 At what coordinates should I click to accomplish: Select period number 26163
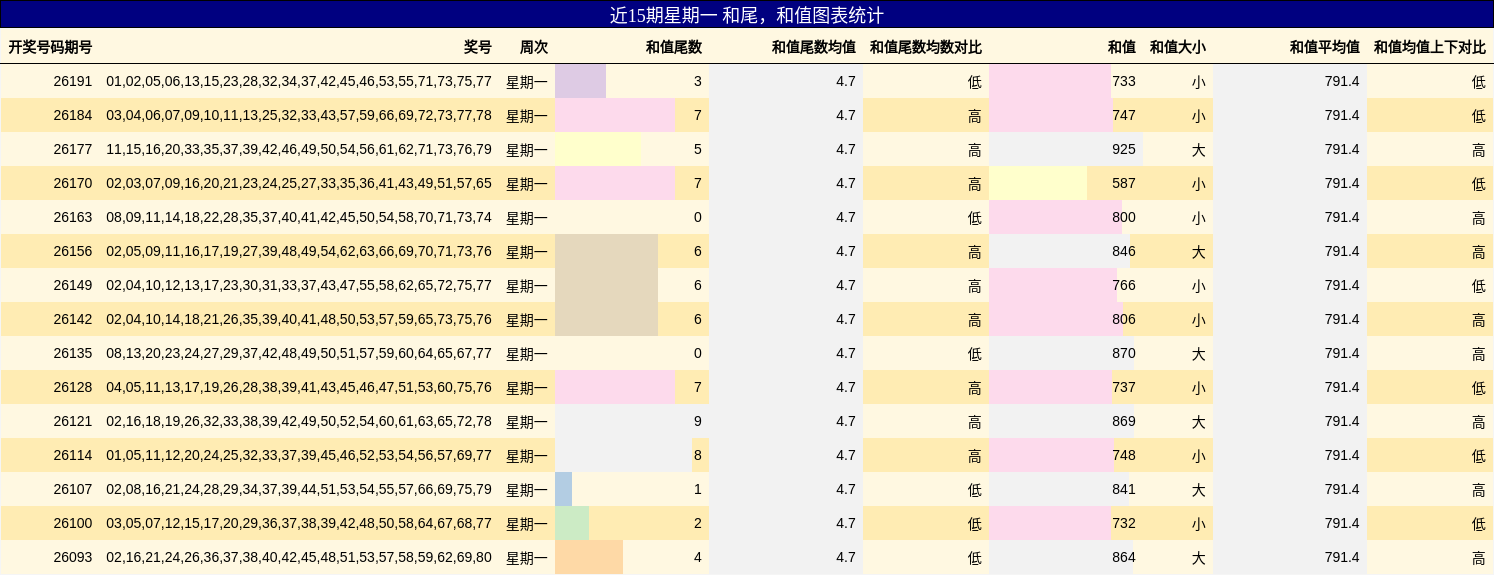[72, 217]
